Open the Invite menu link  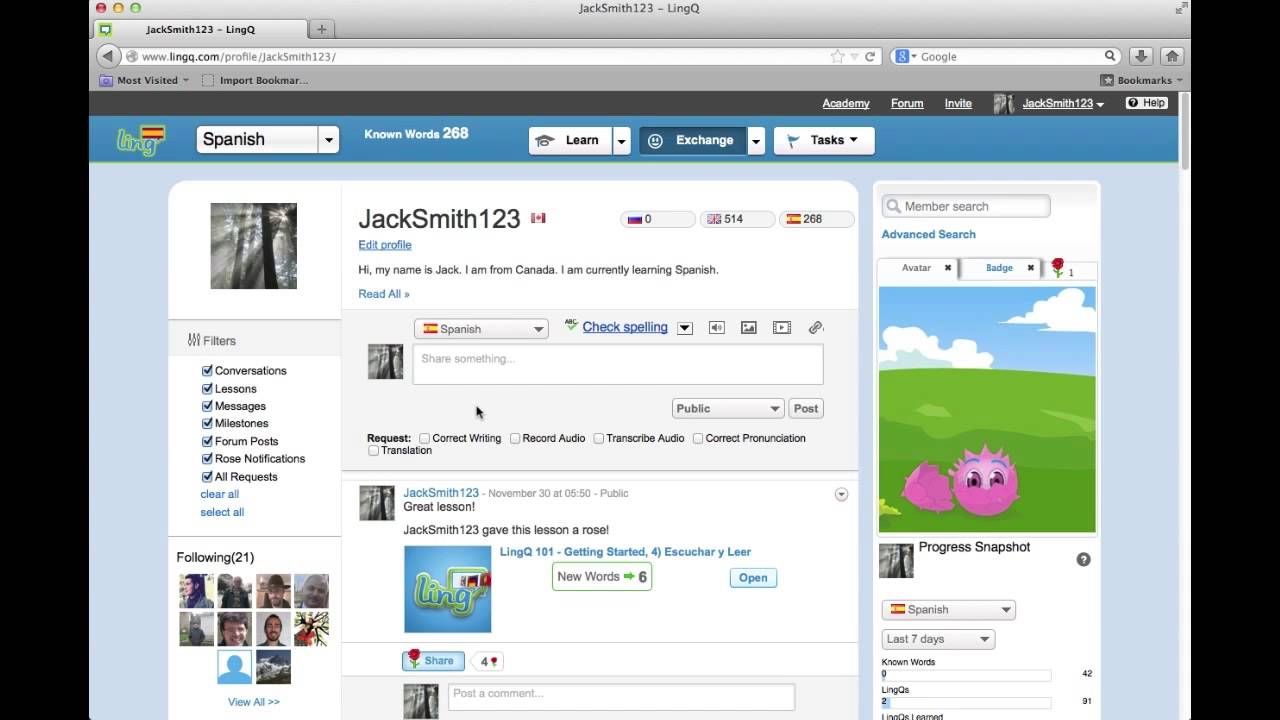[x=958, y=104]
